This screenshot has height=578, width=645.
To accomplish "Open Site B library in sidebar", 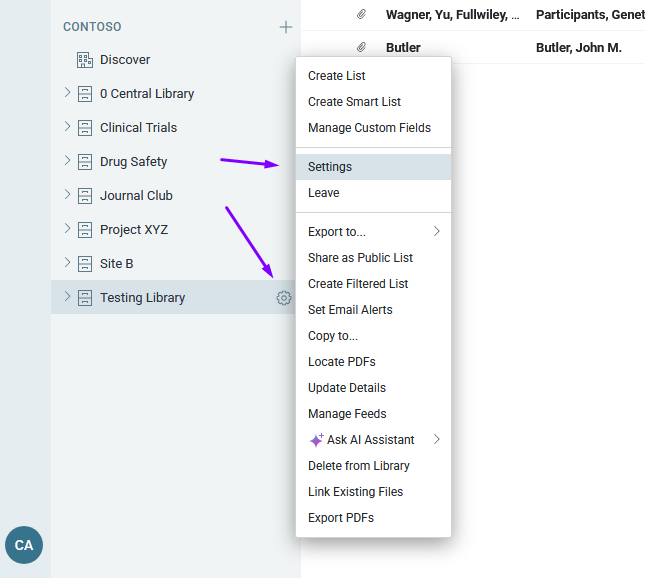I will click(116, 264).
